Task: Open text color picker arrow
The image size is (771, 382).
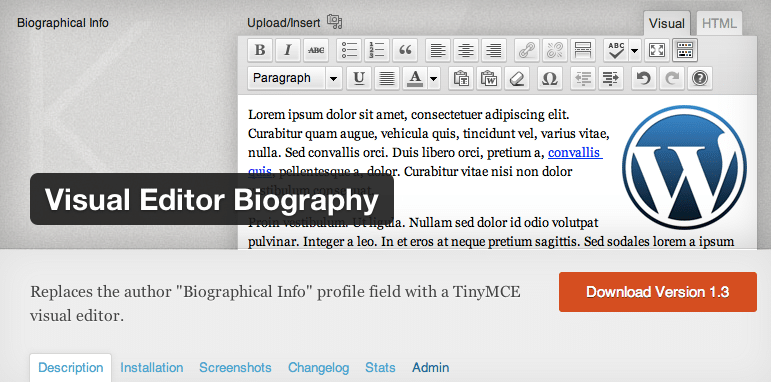Action: tap(434, 78)
